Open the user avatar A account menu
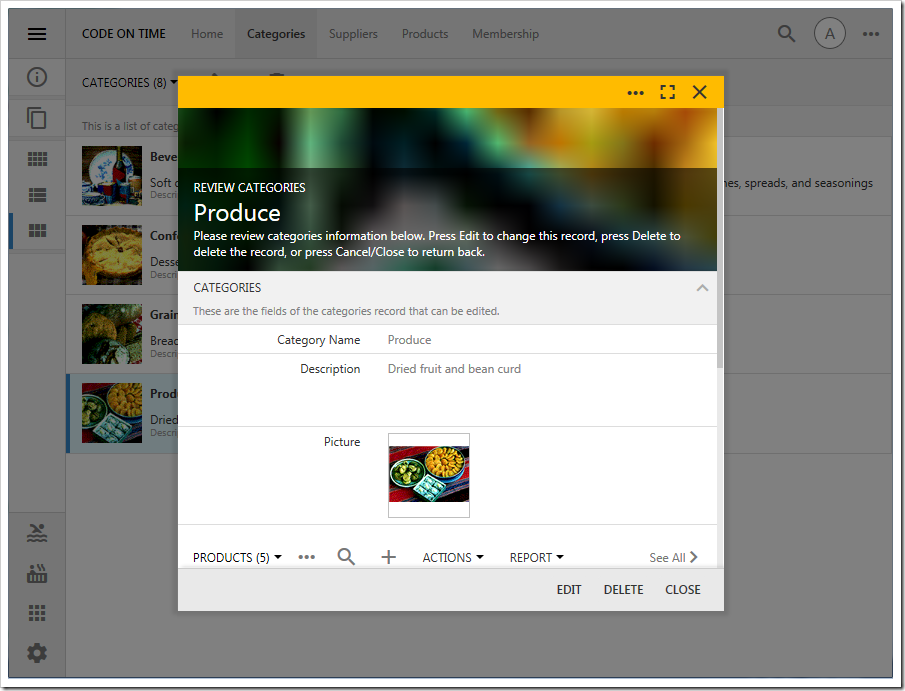The width and height of the screenshot is (905, 691). pyautogui.click(x=829, y=34)
